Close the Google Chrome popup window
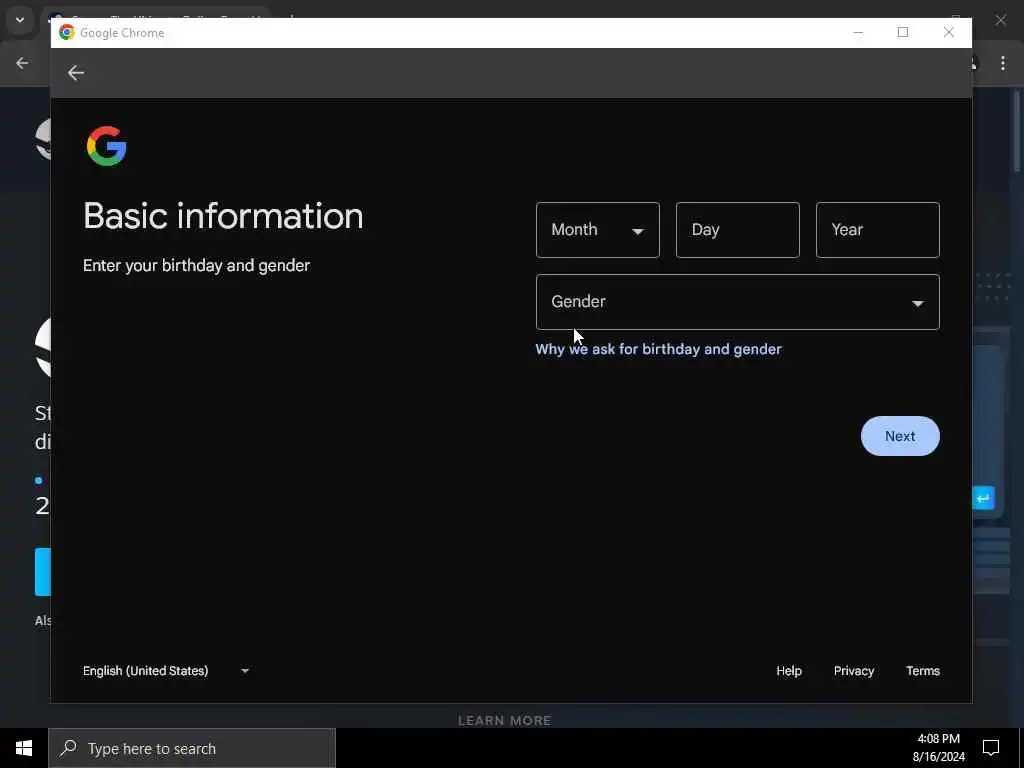 click(x=948, y=32)
